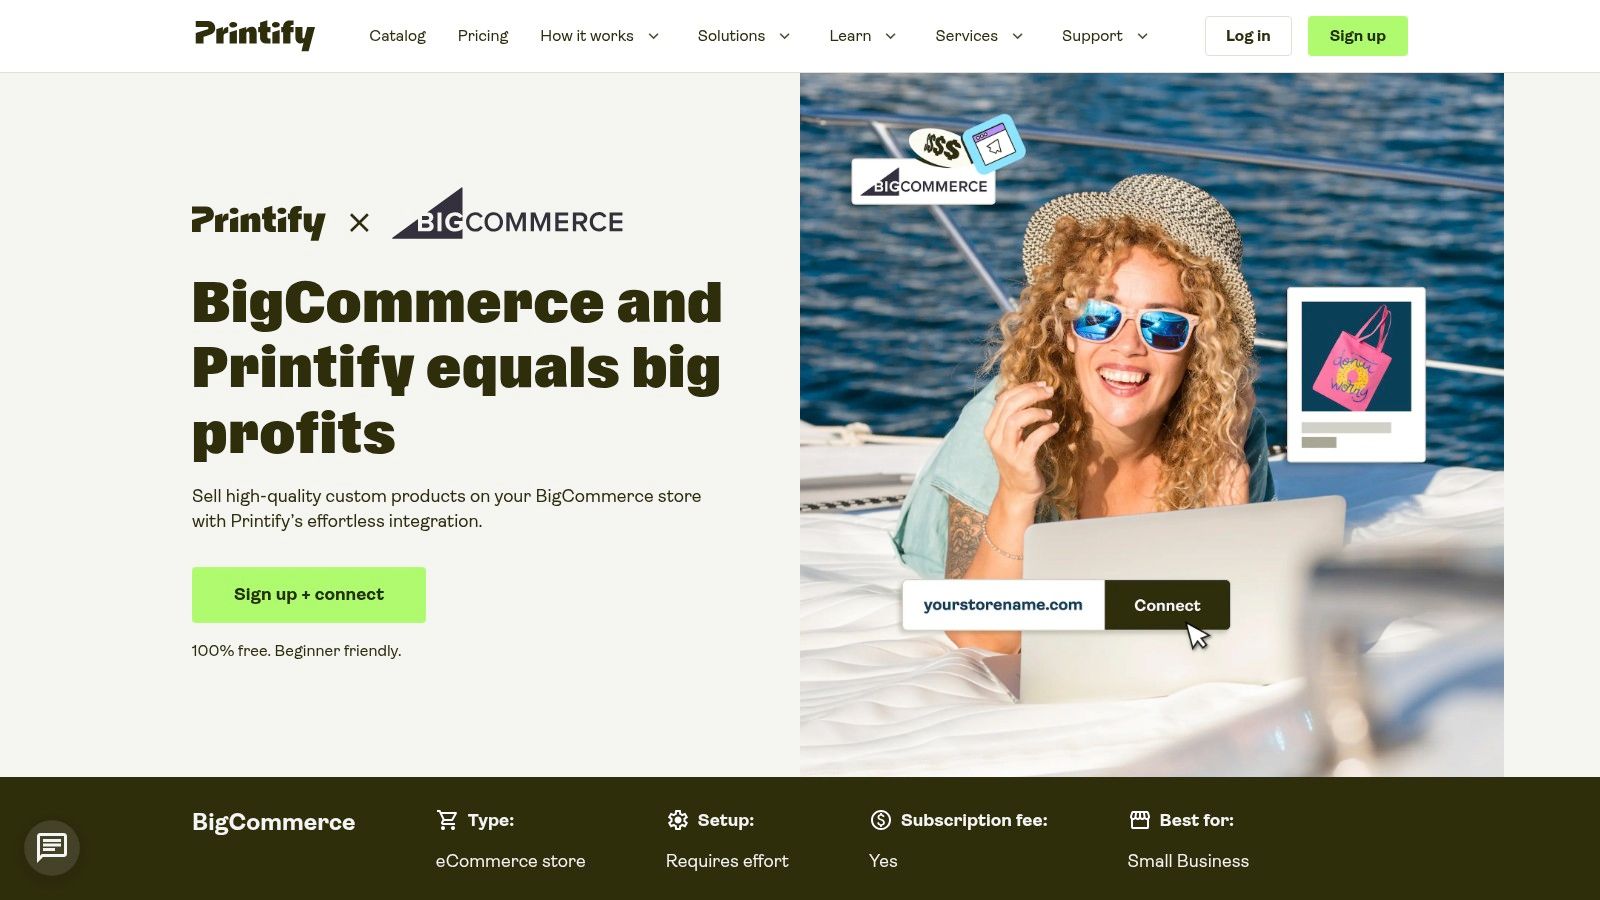The image size is (1600, 900).
Task: Open the Learn dropdown menu
Action: tap(863, 36)
